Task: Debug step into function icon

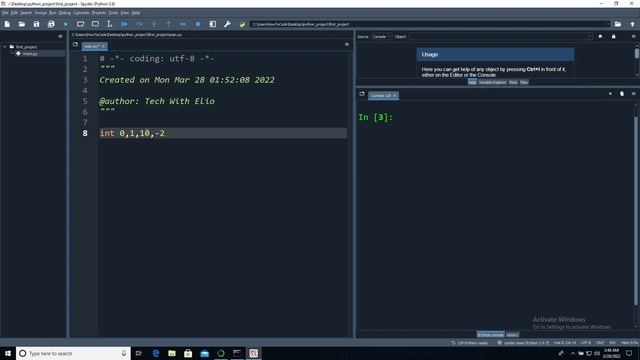Action: point(154,24)
